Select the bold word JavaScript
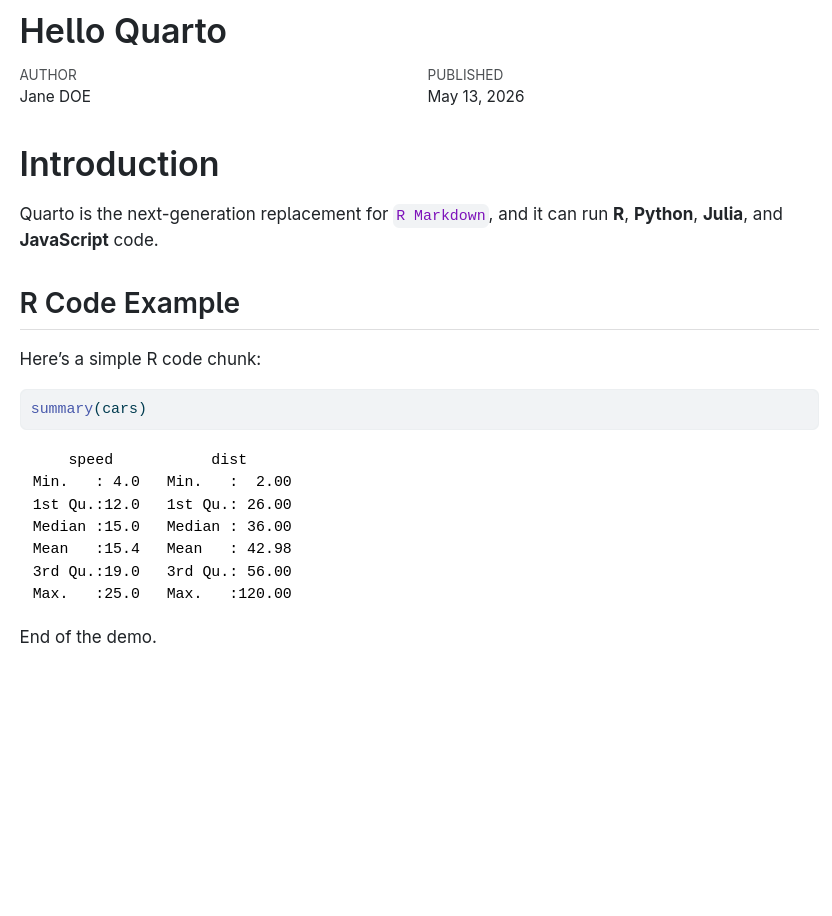Viewport: 832px width, 916px height. click(x=64, y=240)
